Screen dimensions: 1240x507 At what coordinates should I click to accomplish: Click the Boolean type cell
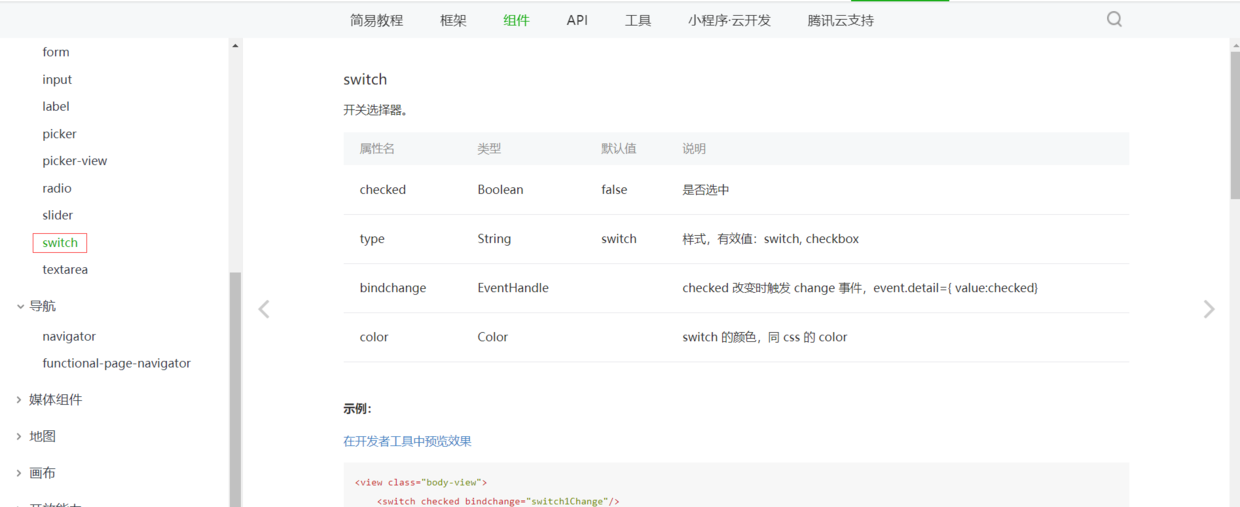click(500, 189)
